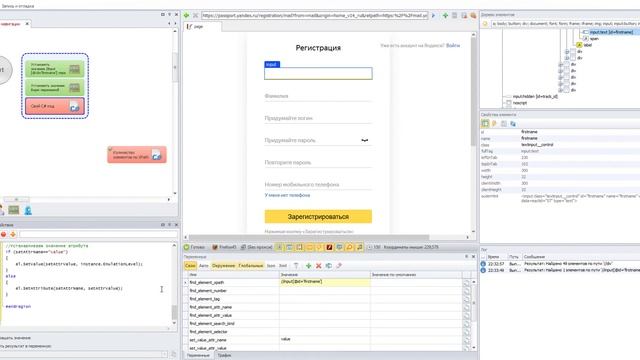This screenshot has width=640, height=360.
Task: Select the 'label' node in element tree
Action: pyautogui.click(x=588, y=45)
